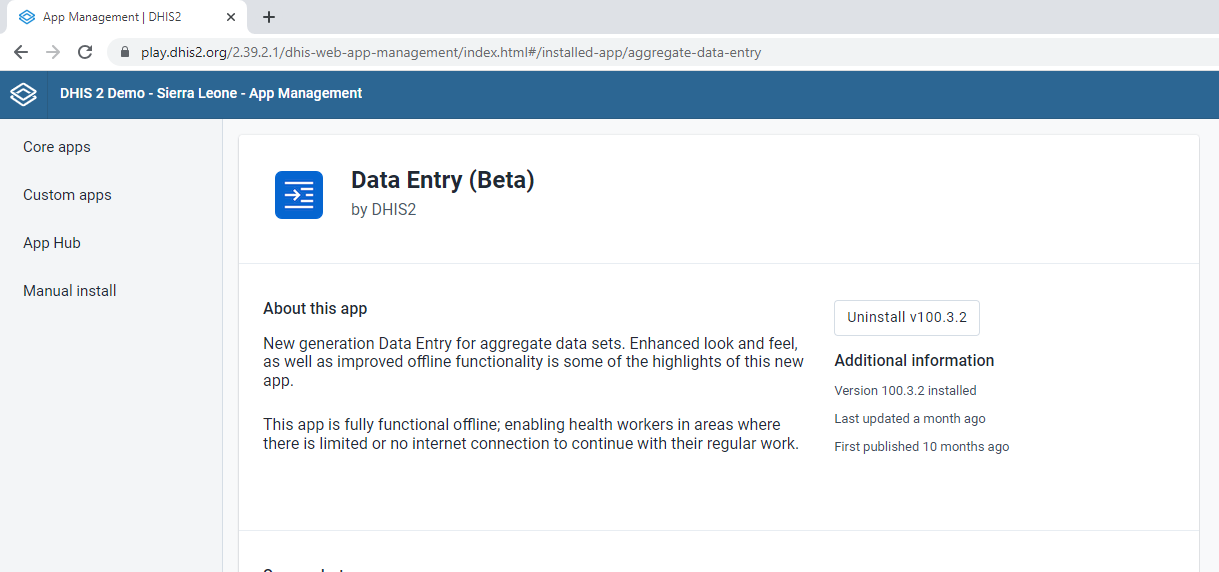Click 'Additional information' heading

point(914,361)
